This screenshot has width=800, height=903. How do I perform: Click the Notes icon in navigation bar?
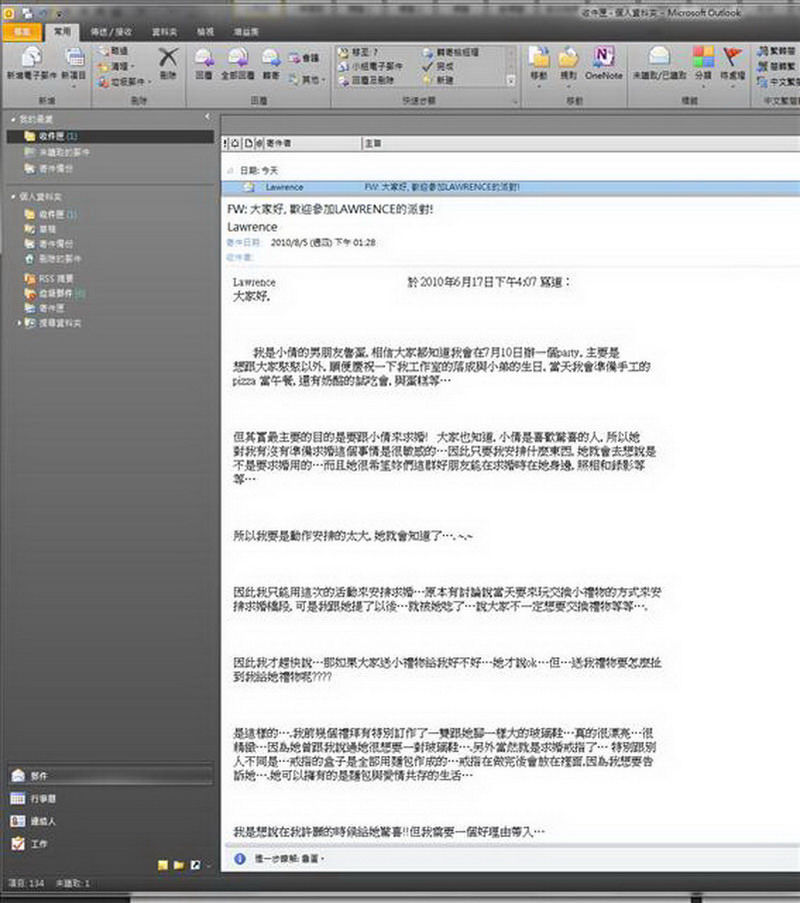163,865
